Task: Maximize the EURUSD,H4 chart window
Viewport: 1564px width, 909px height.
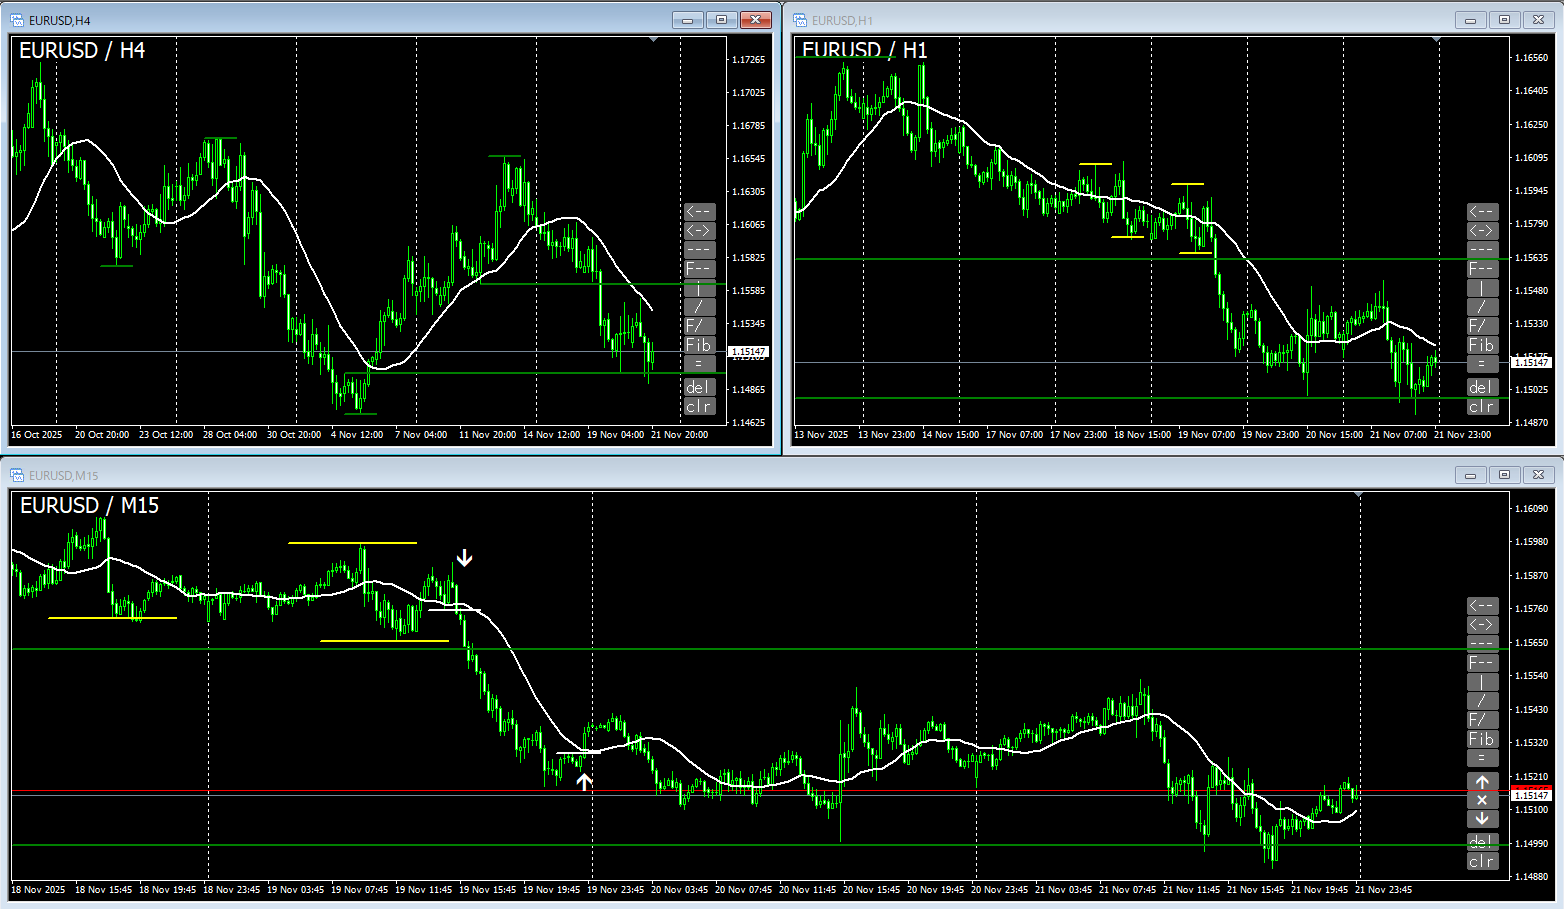Action: pos(721,20)
